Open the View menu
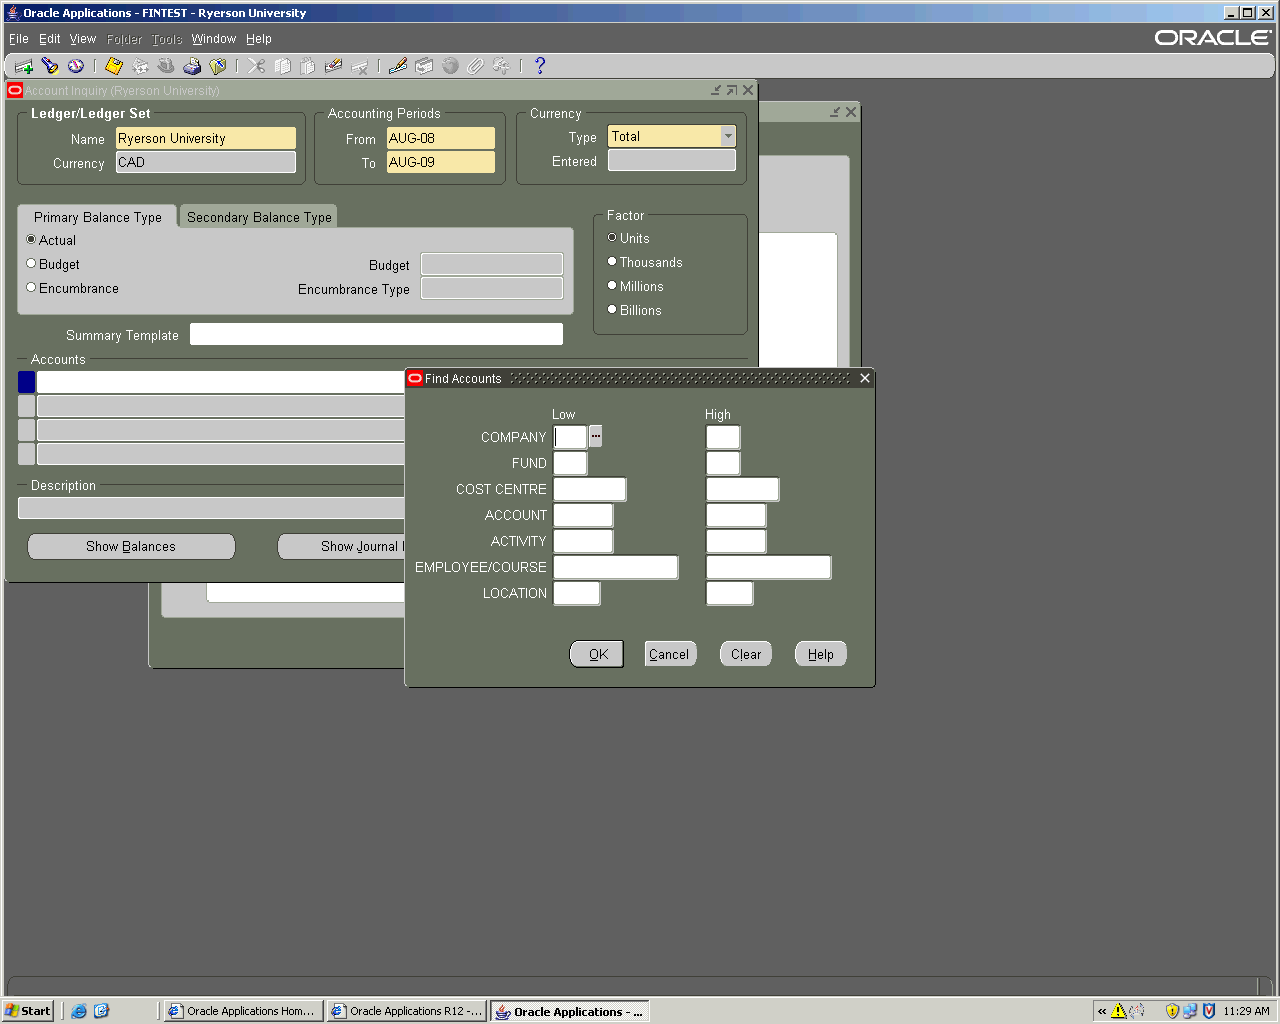Screen dimensions: 1280x1024 [82, 39]
